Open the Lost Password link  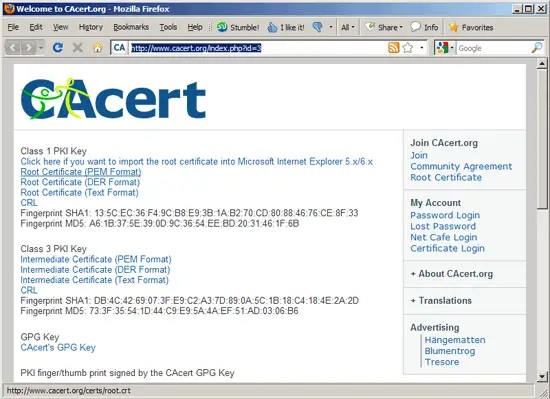click(443, 226)
